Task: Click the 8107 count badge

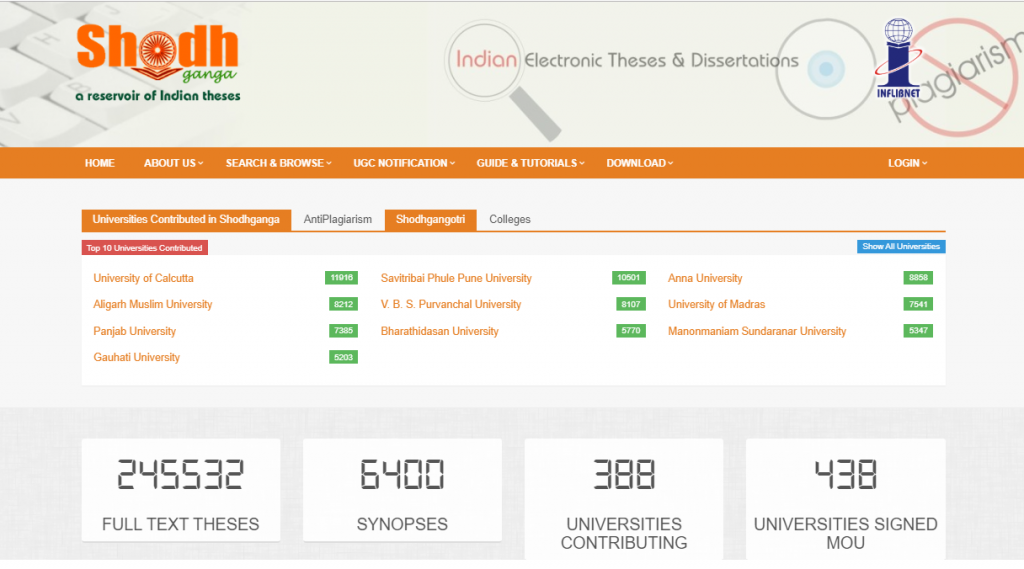Action: click(631, 304)
